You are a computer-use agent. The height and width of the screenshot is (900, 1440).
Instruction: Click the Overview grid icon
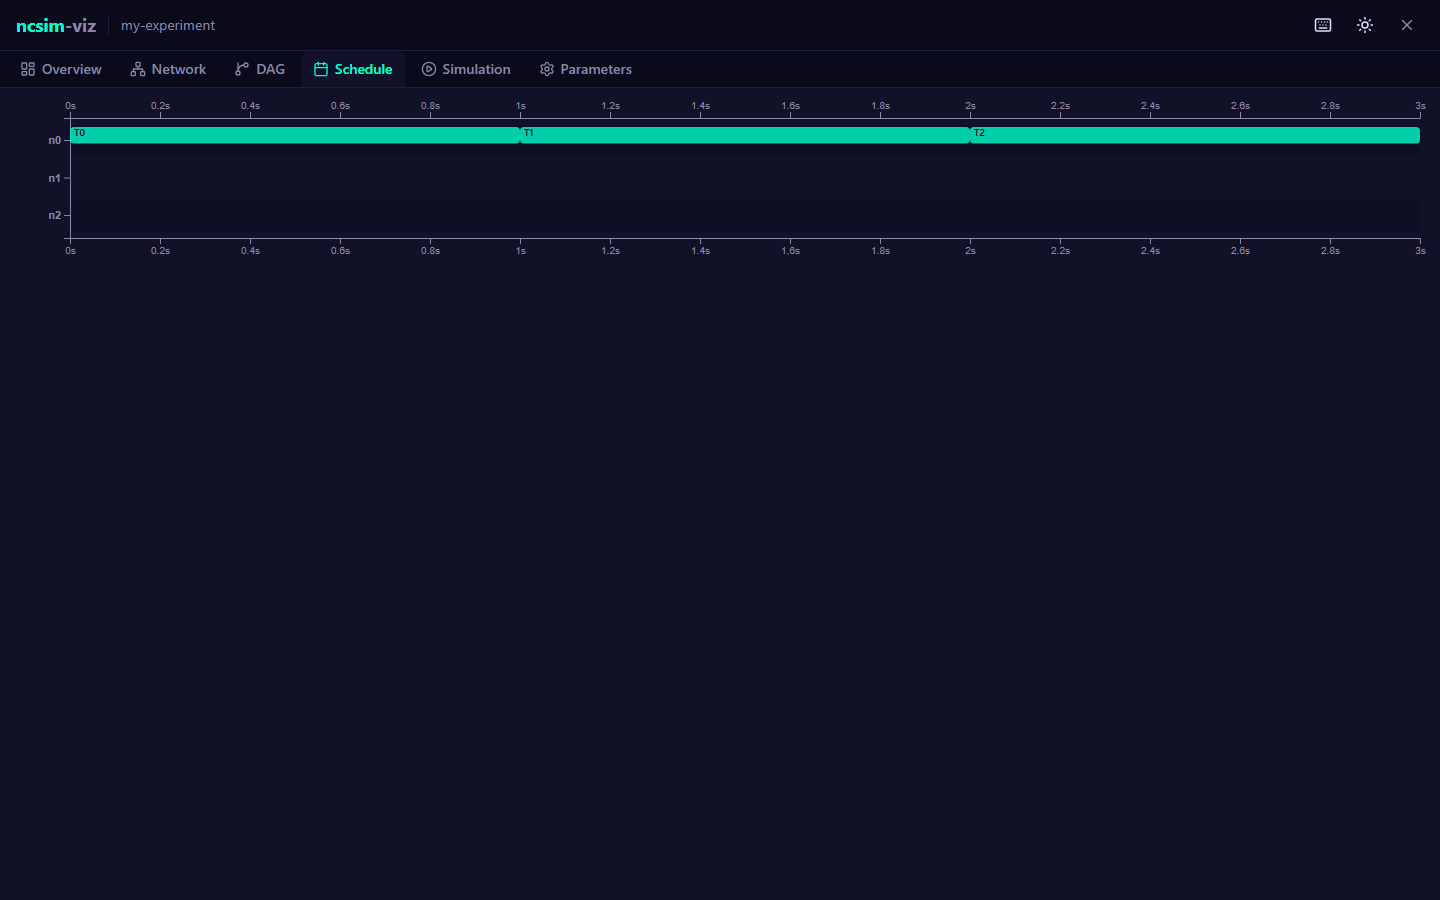(x=28, y=69)
